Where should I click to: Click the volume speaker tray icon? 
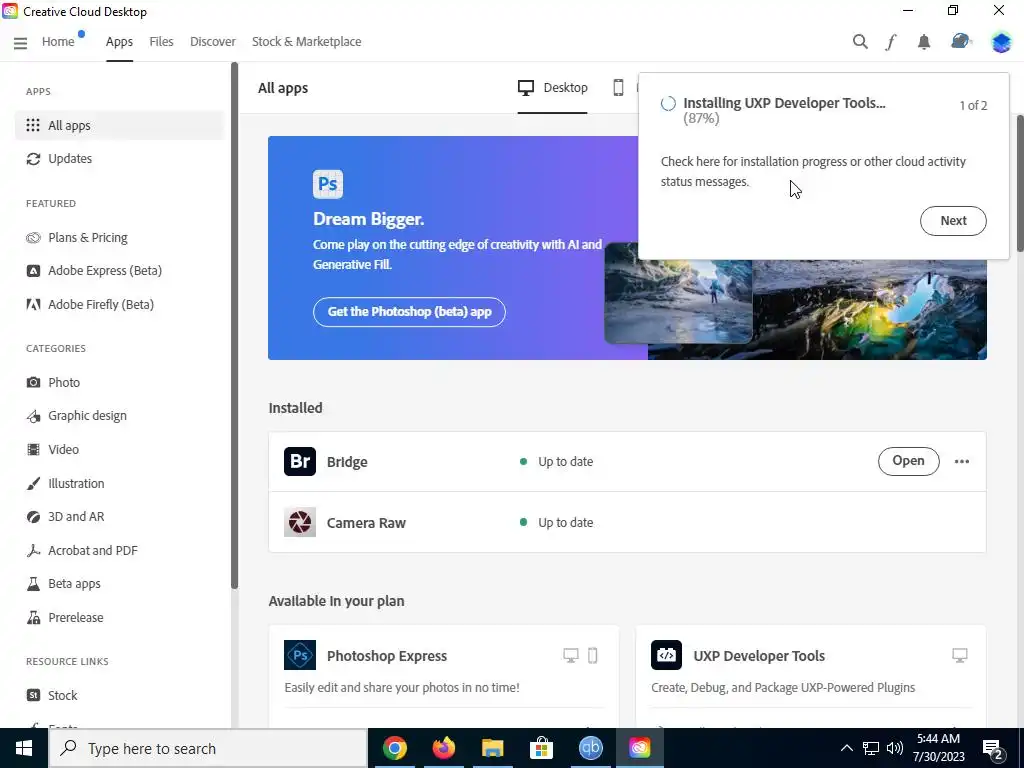click(x=895, y=748)
